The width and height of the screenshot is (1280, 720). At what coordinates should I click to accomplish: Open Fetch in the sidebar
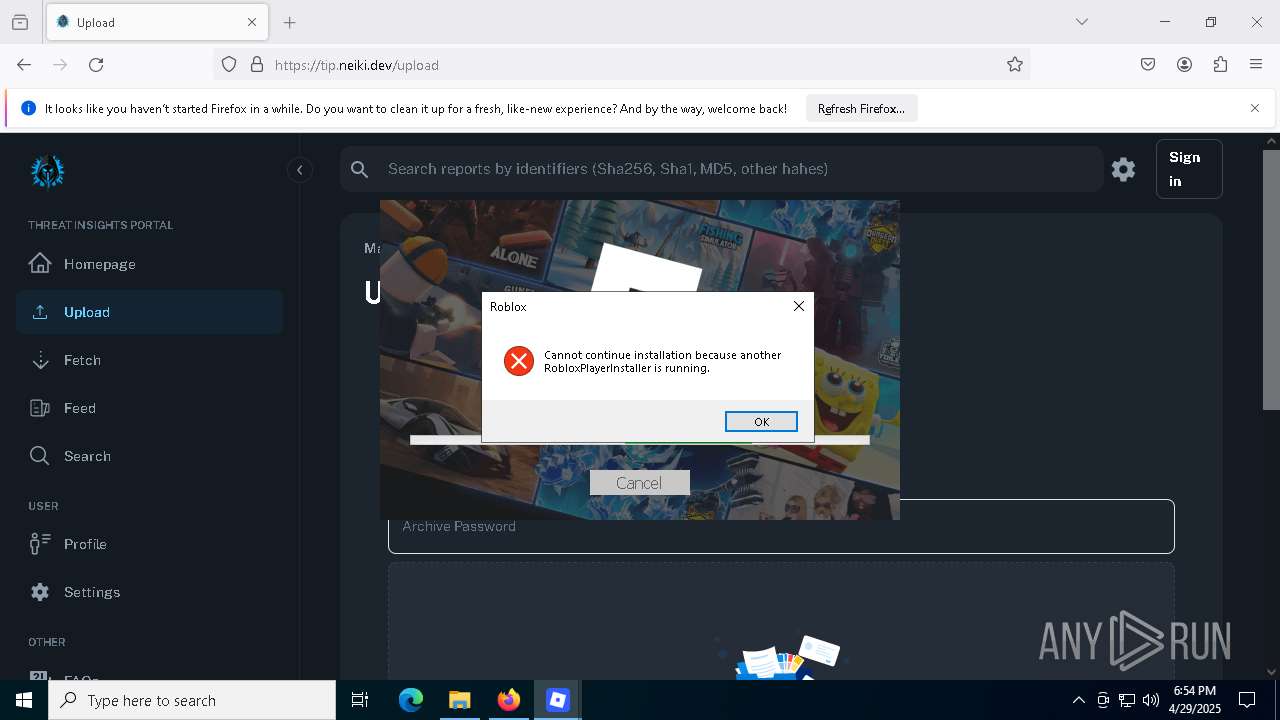(149, 360)
